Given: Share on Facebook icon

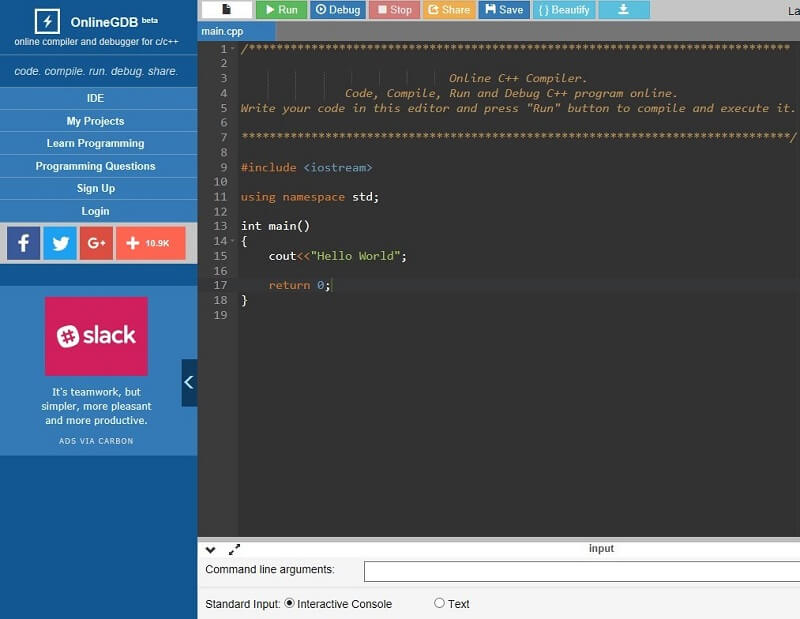Looking at the screenshot, I should pos(23,243).
